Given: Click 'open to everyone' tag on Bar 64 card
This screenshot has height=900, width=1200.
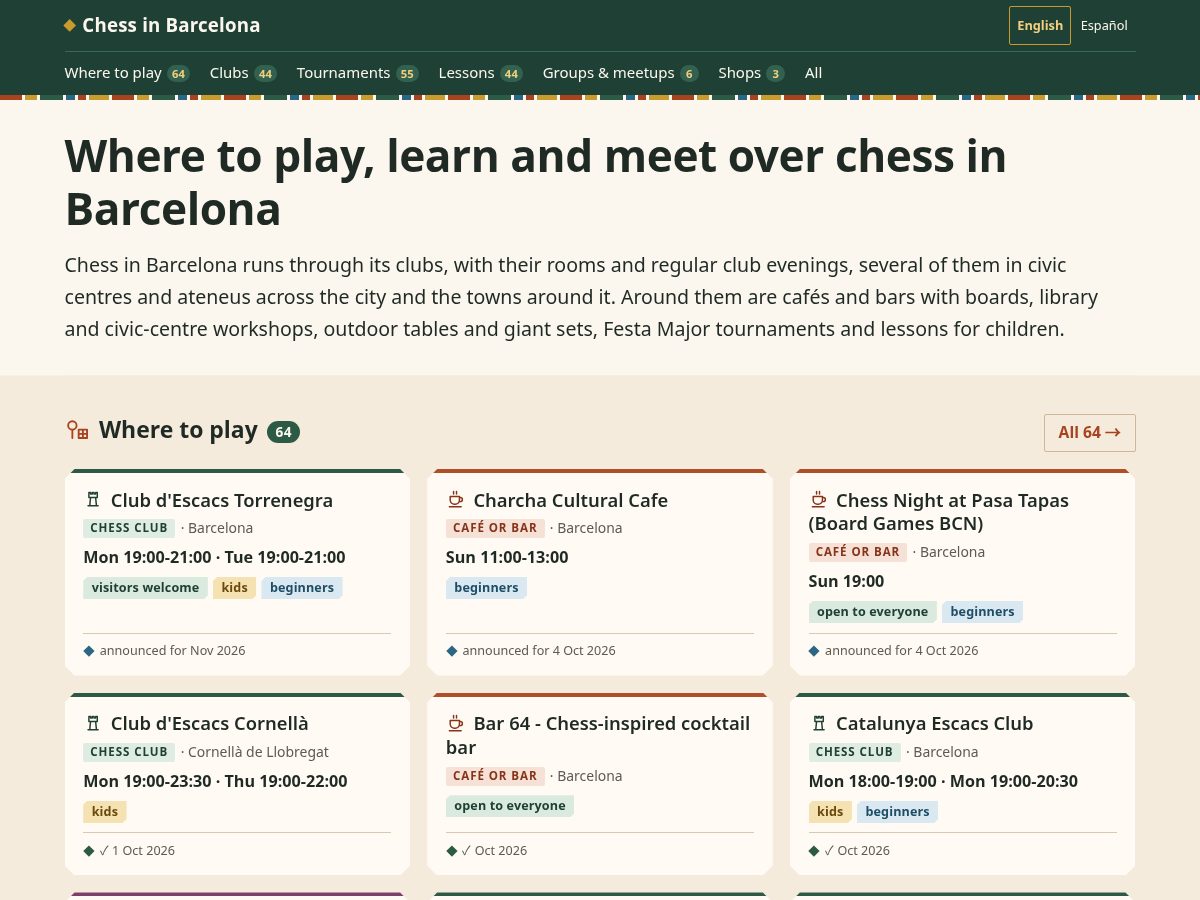Looking at the screenshot, I should point(510,806).
